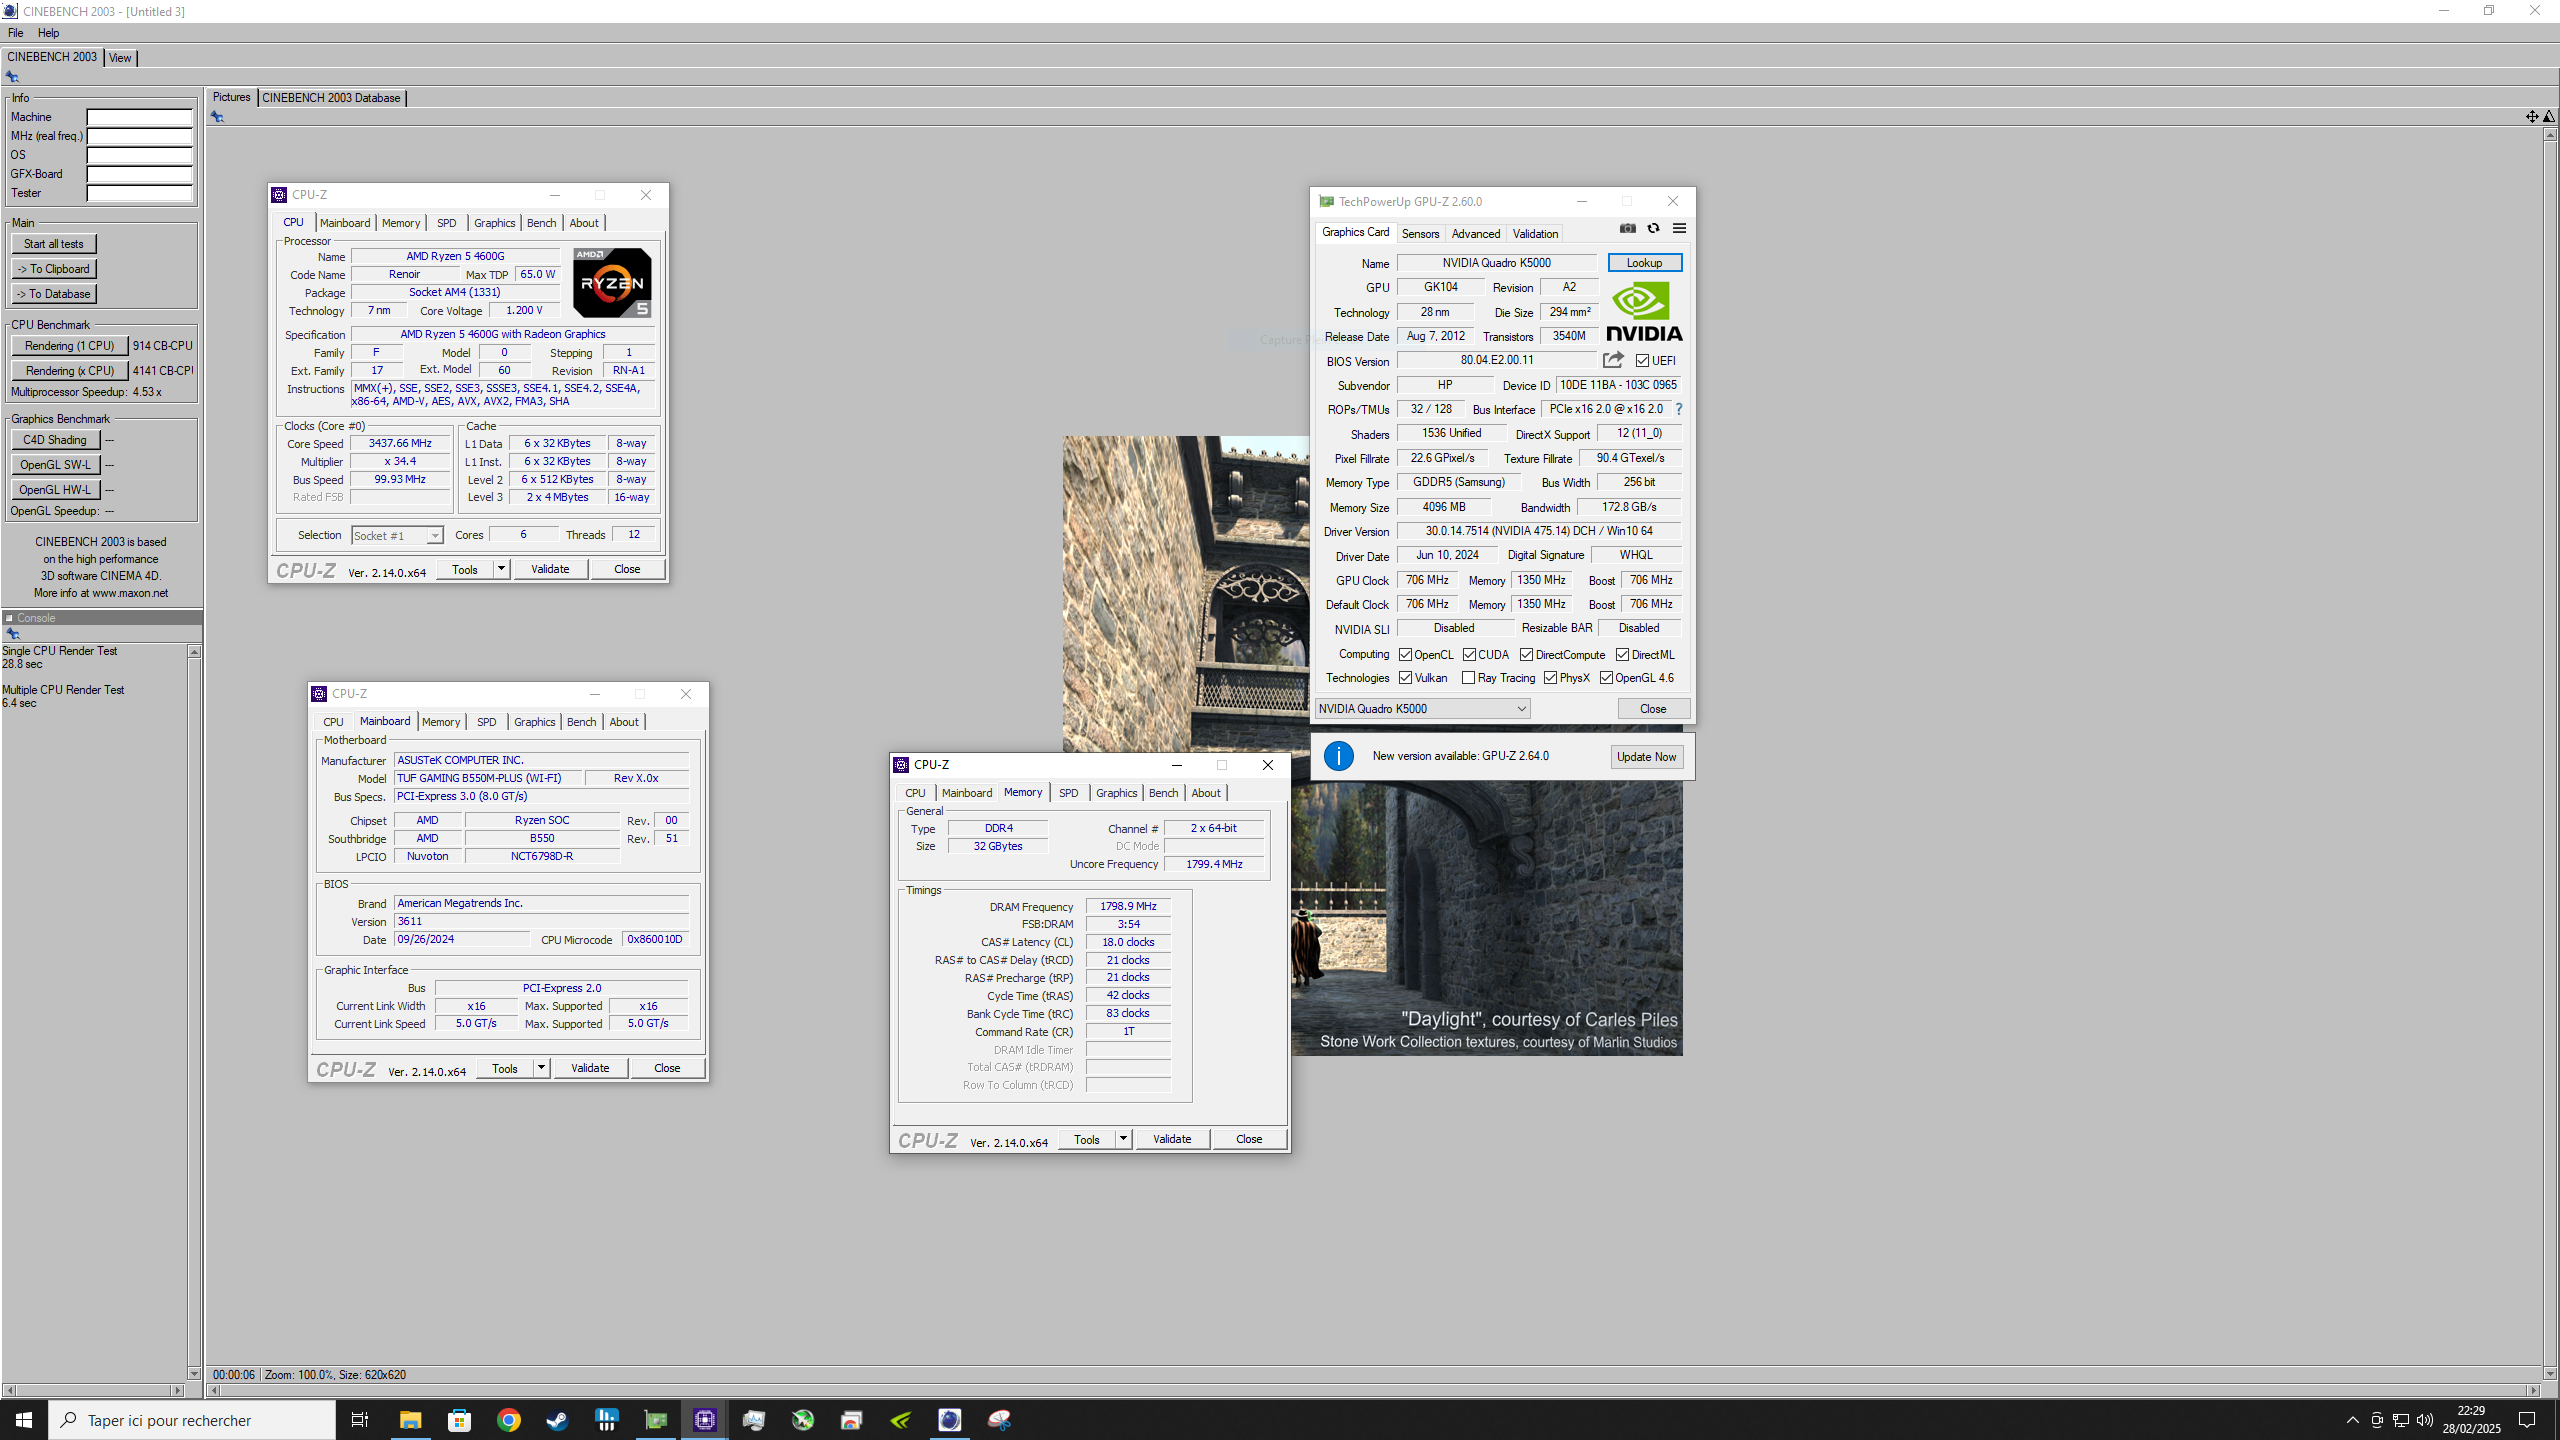Toggle the Ray Tracing checkbox
This screenshot has height=1440, width=2560.
1468,678
